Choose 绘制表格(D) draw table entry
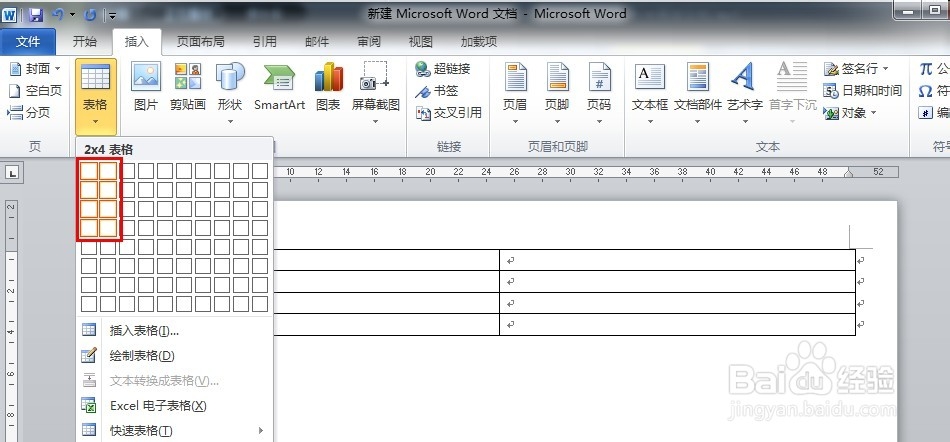 (174, 356)
